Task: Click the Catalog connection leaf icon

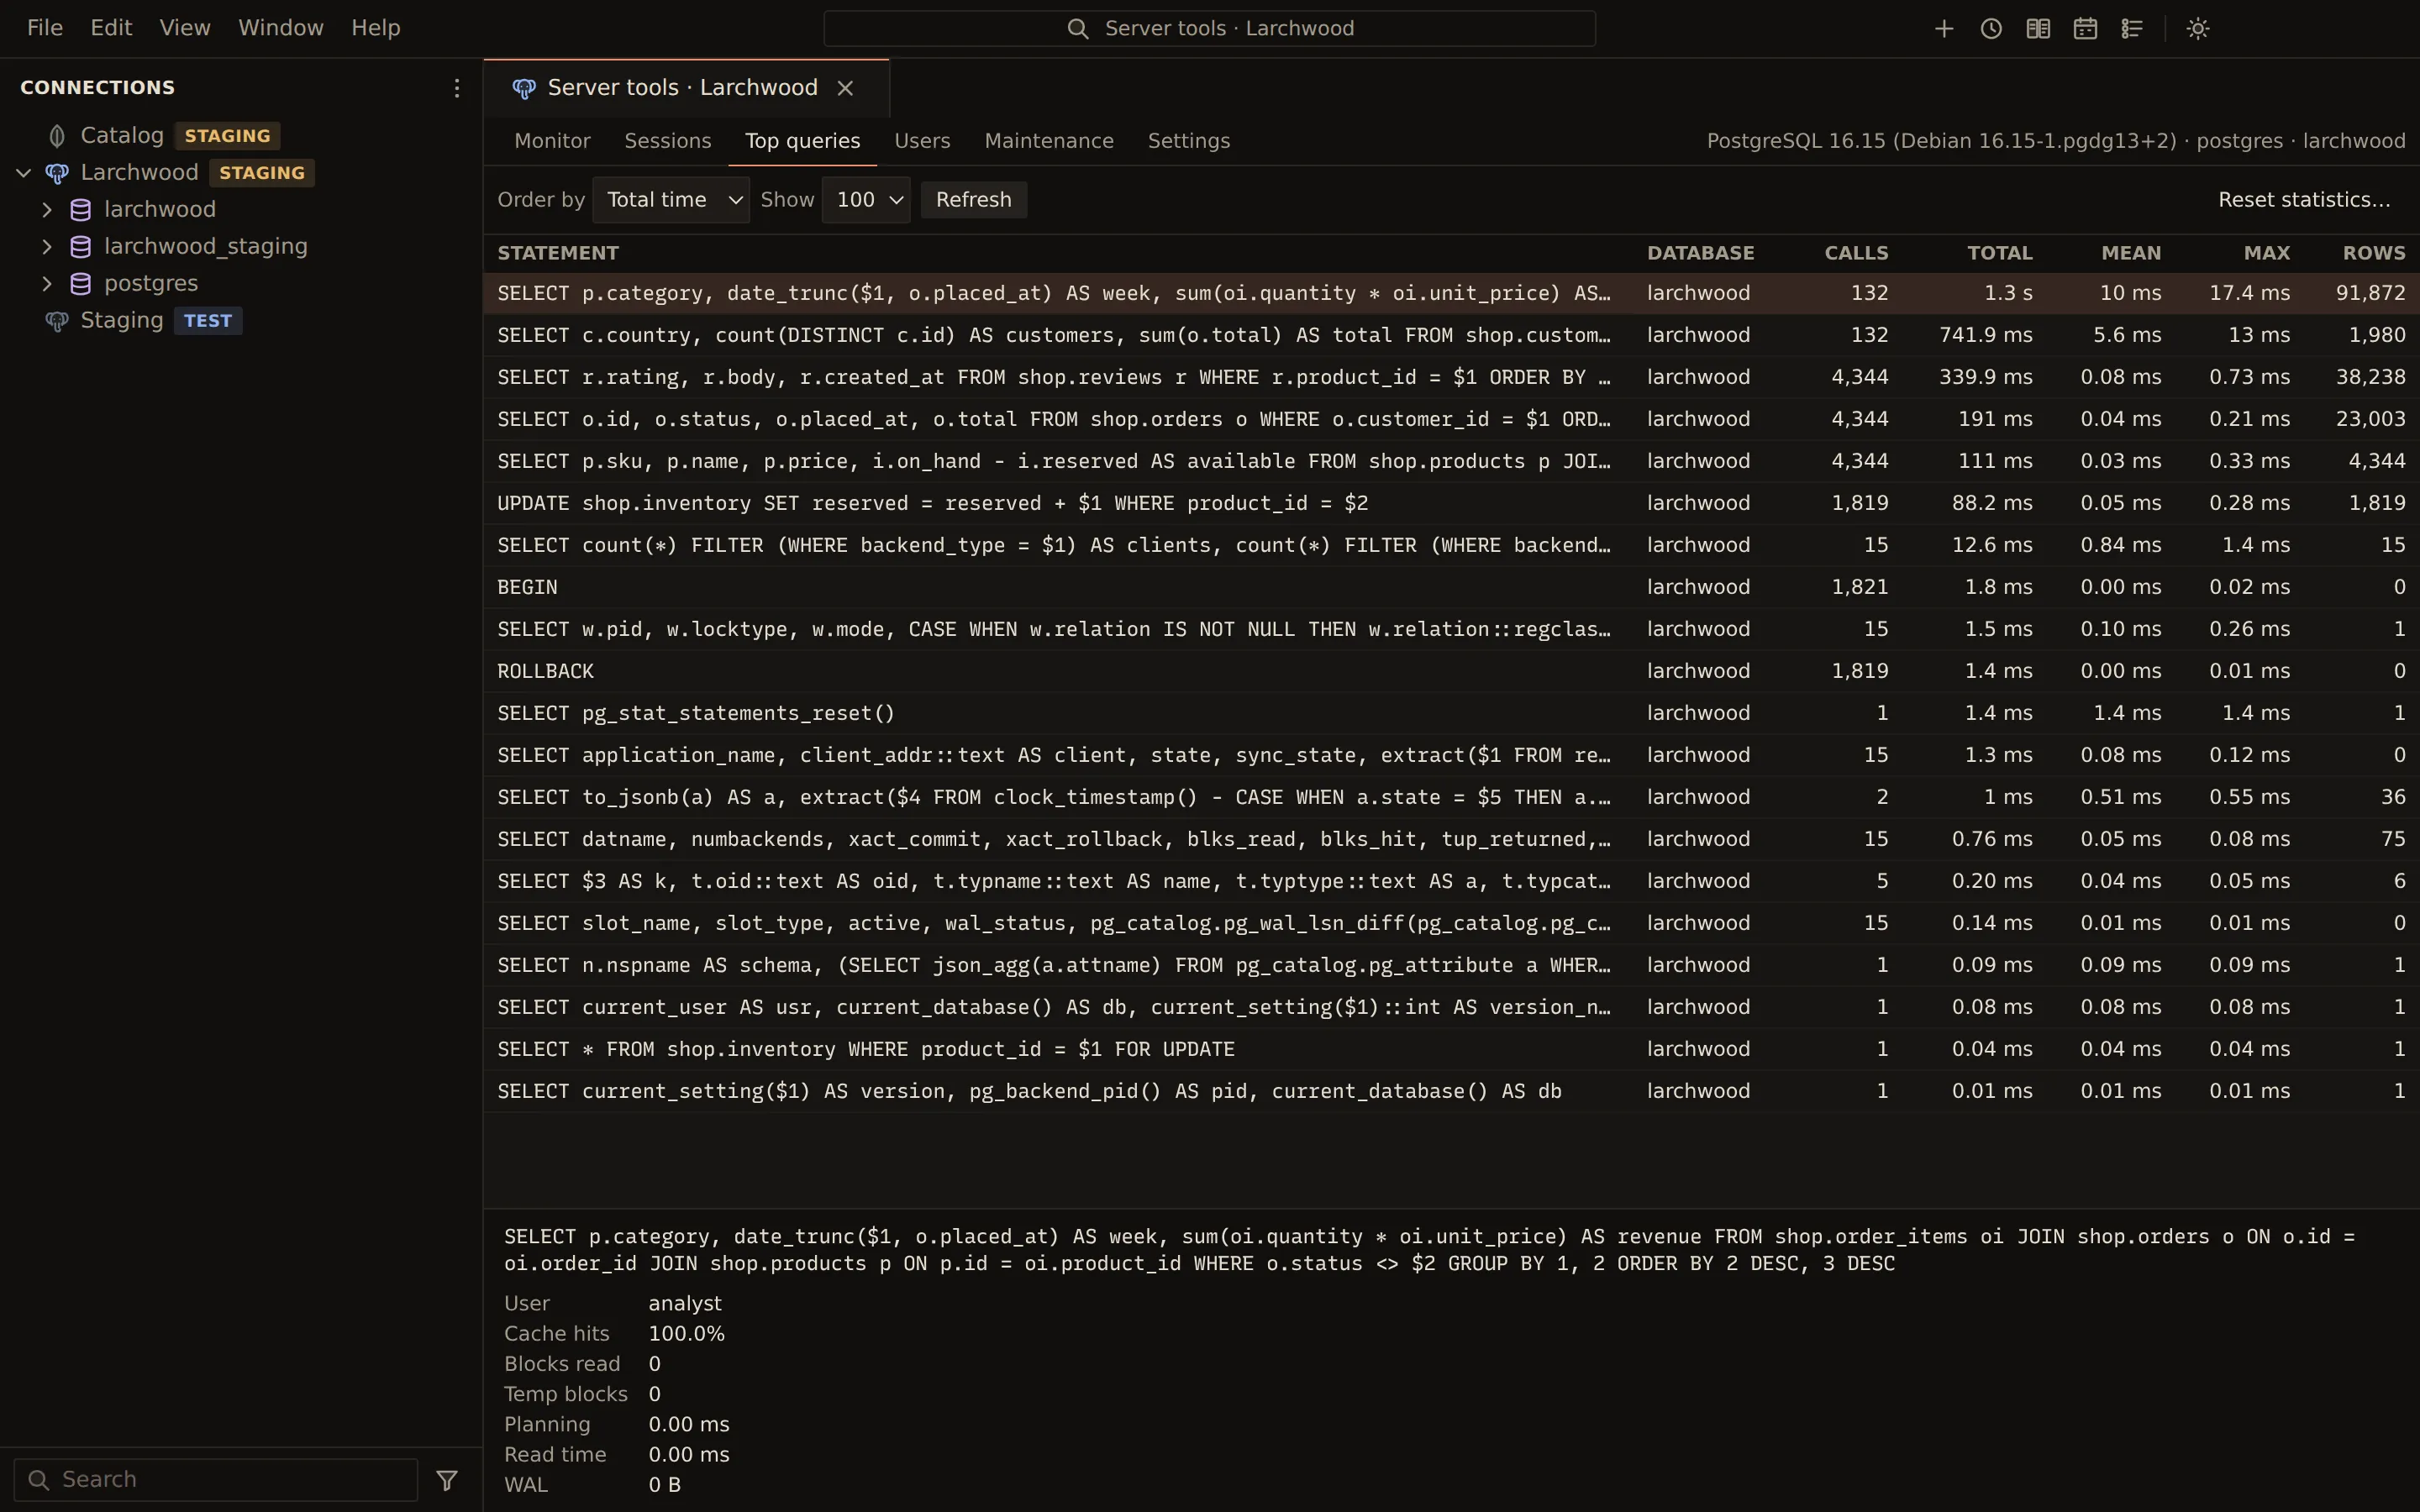Action: point(57,135)
